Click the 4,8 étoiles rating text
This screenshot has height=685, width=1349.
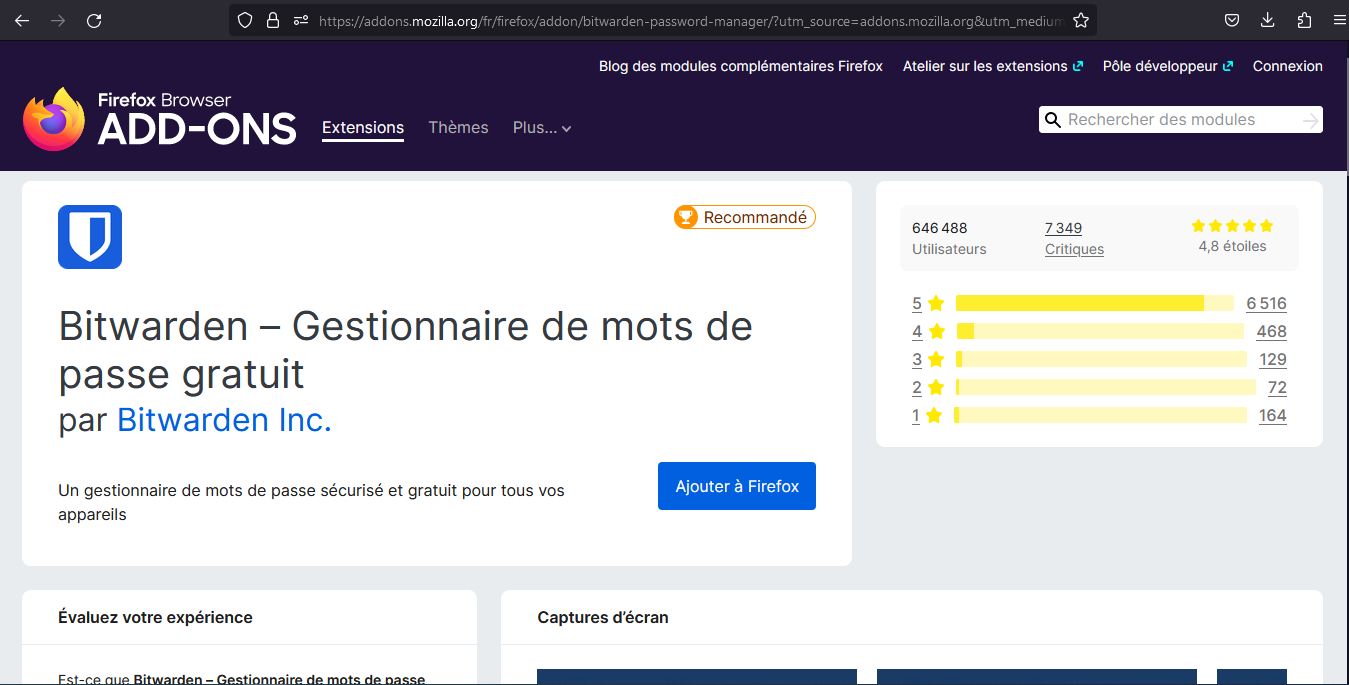click(1232, 246)
